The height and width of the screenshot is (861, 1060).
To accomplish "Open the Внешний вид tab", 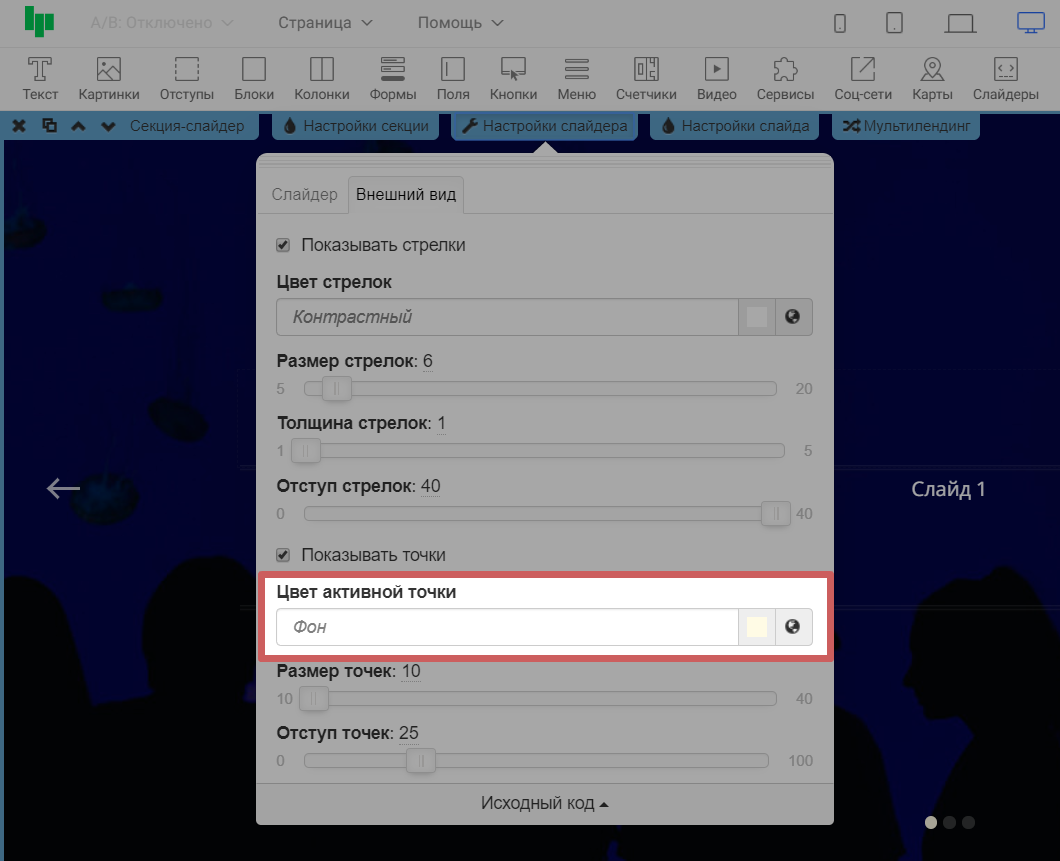I will pyautogui.click(x=406, y=195).
